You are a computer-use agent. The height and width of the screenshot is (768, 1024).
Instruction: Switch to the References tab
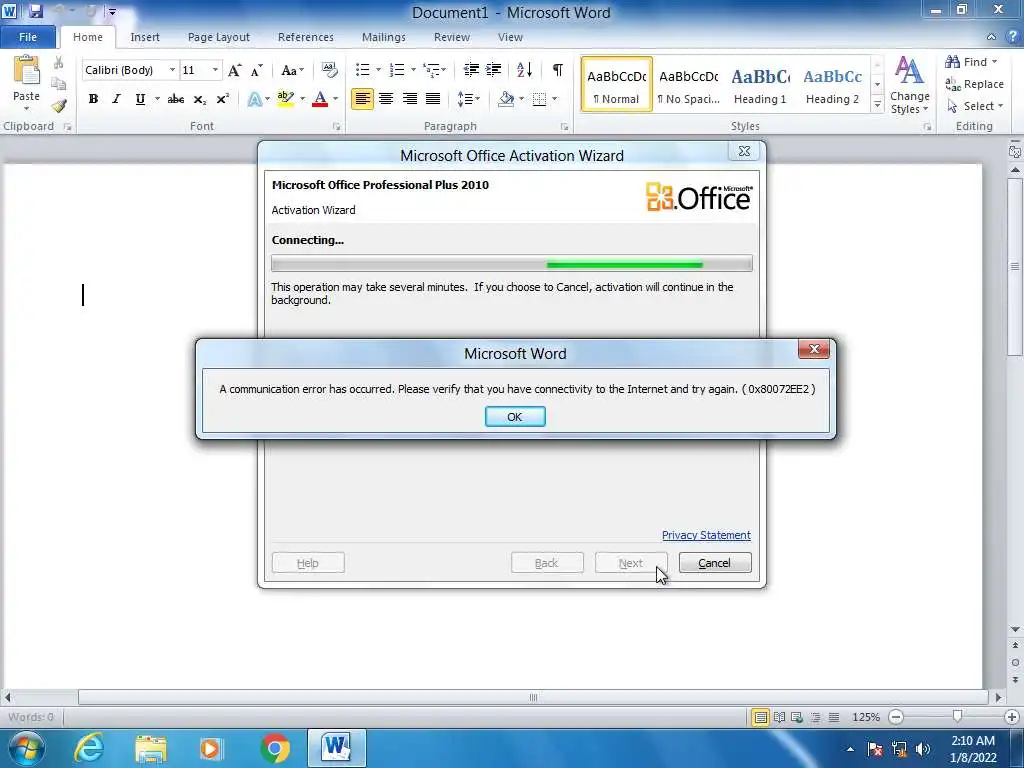[x=306, y=37]
